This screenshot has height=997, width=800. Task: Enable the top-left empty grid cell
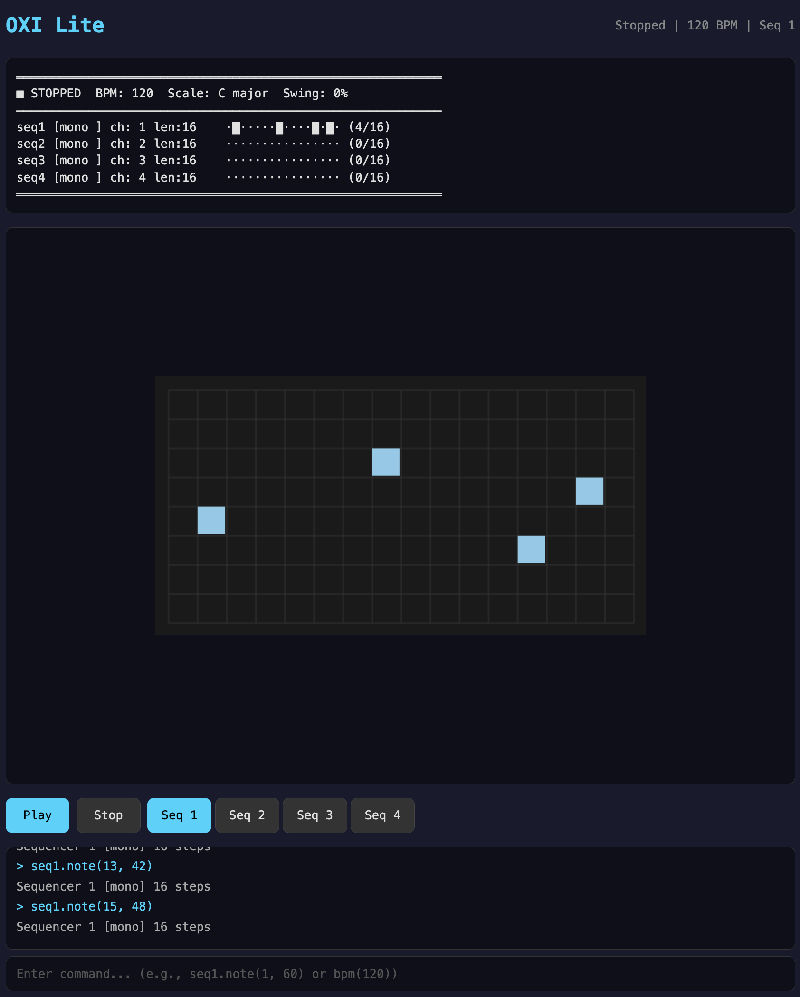coord(182,404)
